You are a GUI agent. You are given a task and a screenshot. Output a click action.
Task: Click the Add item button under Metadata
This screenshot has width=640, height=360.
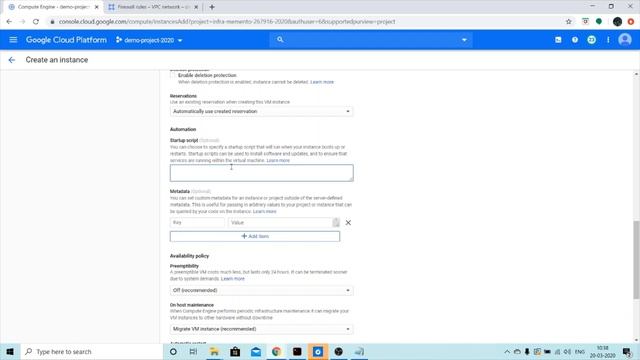(x=255, y=236)
